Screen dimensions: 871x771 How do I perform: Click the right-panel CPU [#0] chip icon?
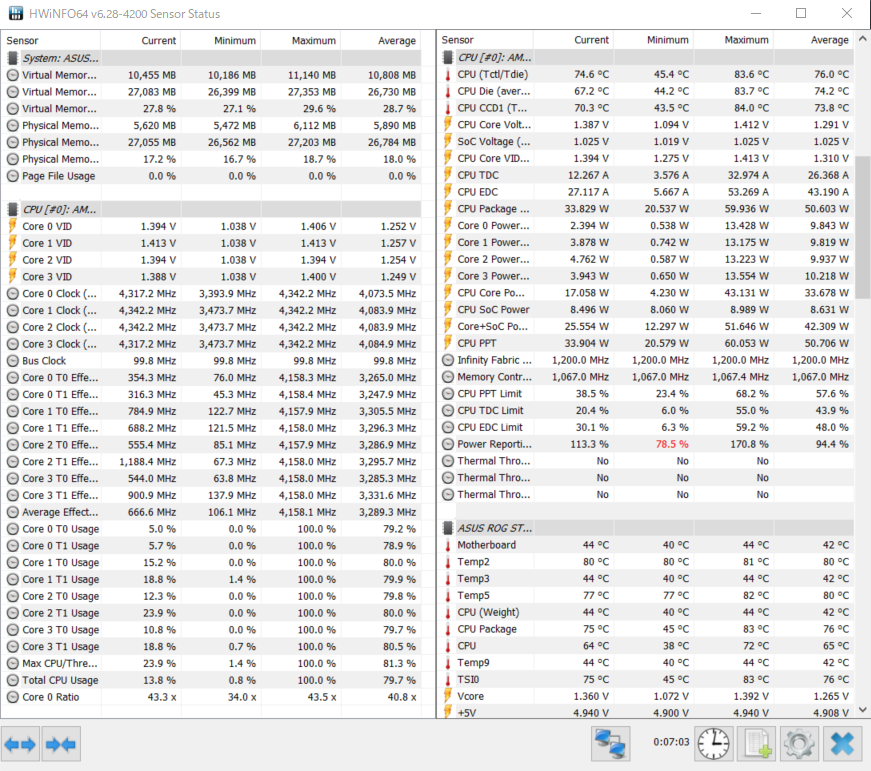tap(448, 57)
